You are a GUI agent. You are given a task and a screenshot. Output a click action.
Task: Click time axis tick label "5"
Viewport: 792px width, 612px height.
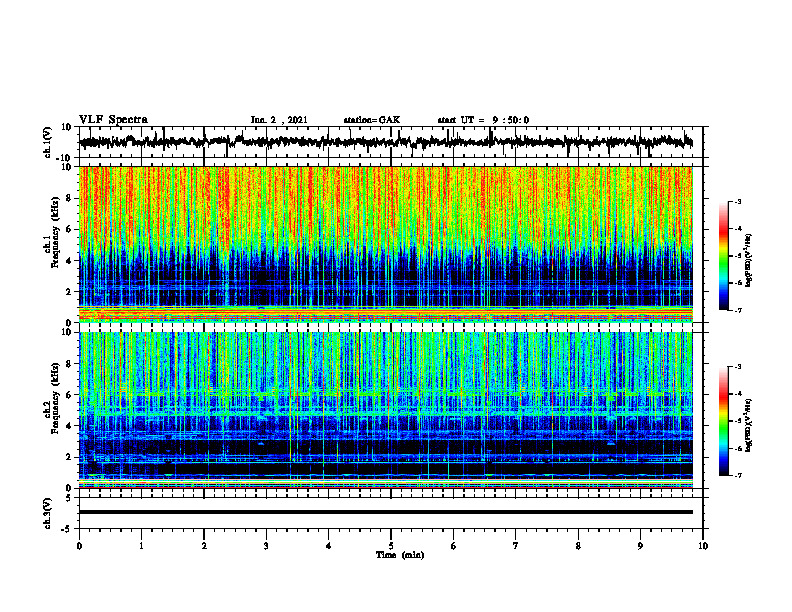coord(391,546)
